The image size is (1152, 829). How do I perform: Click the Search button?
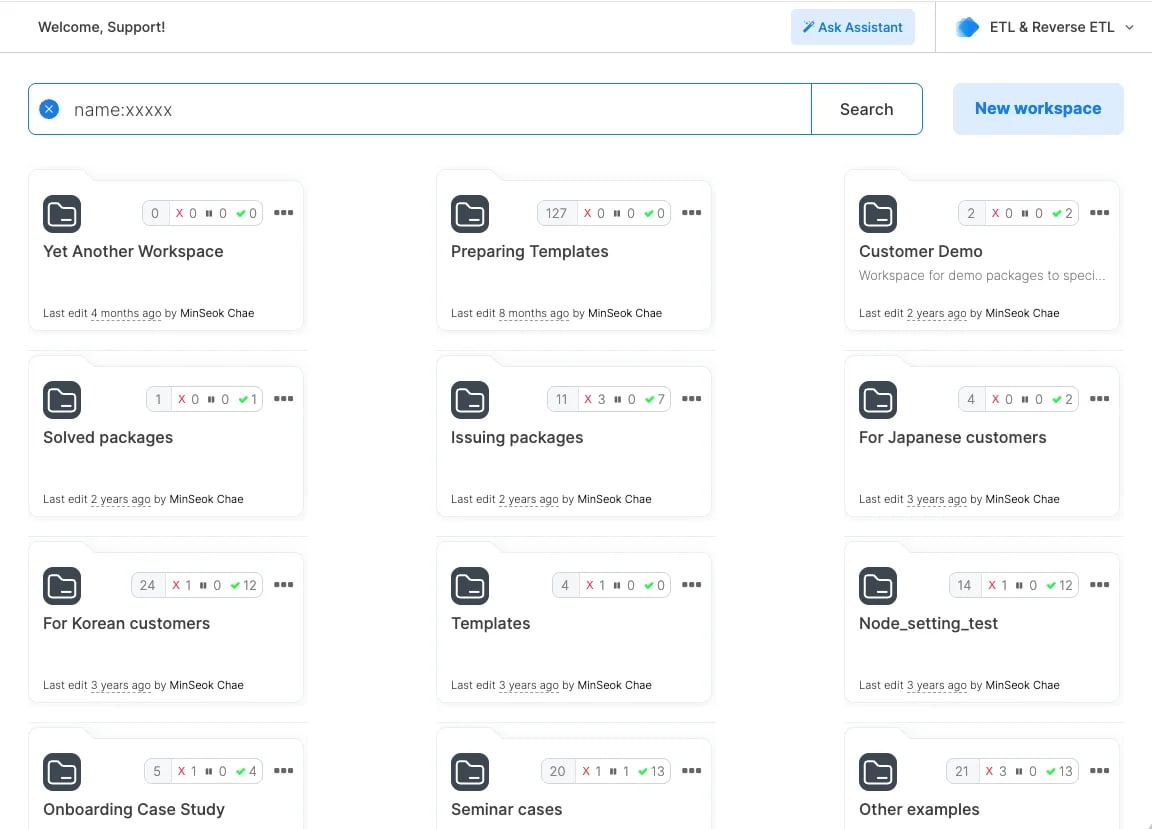pyautogui.click(x=866, y=110)
